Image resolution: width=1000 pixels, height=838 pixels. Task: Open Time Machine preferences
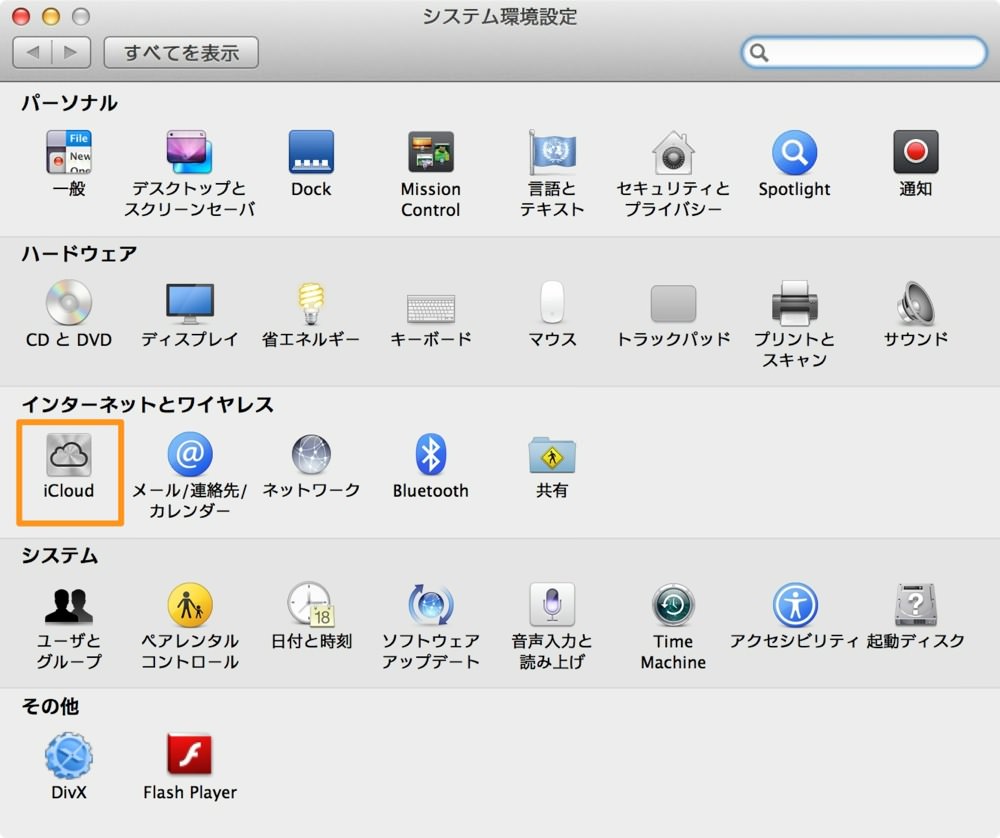click(x=673, y=605)
